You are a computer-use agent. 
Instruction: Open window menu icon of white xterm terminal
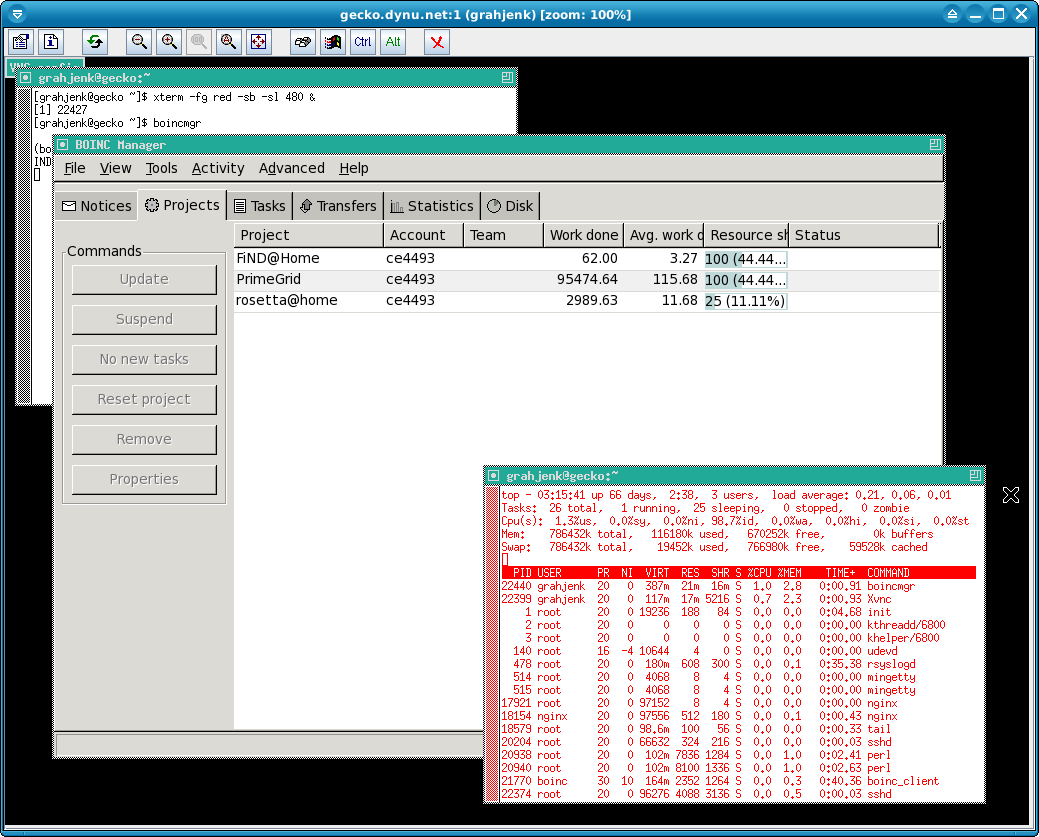coord(25,78)
